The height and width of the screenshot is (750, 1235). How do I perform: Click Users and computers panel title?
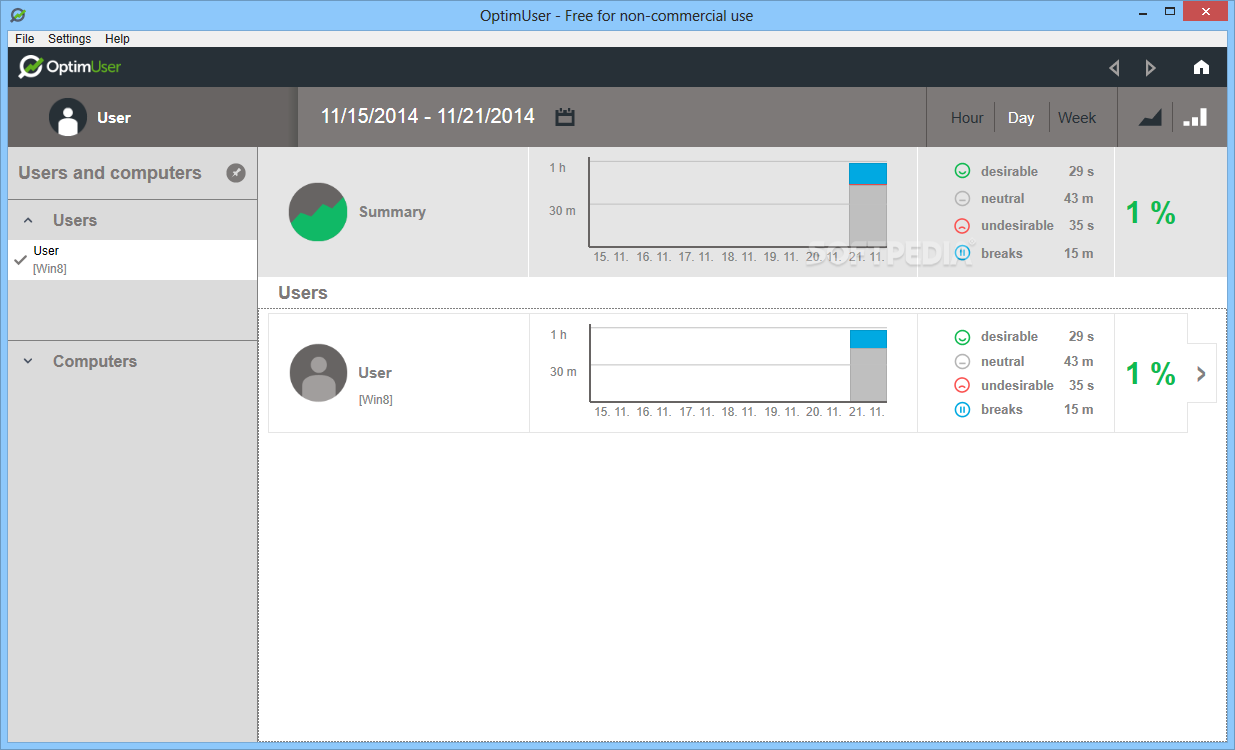pos(110,173)
